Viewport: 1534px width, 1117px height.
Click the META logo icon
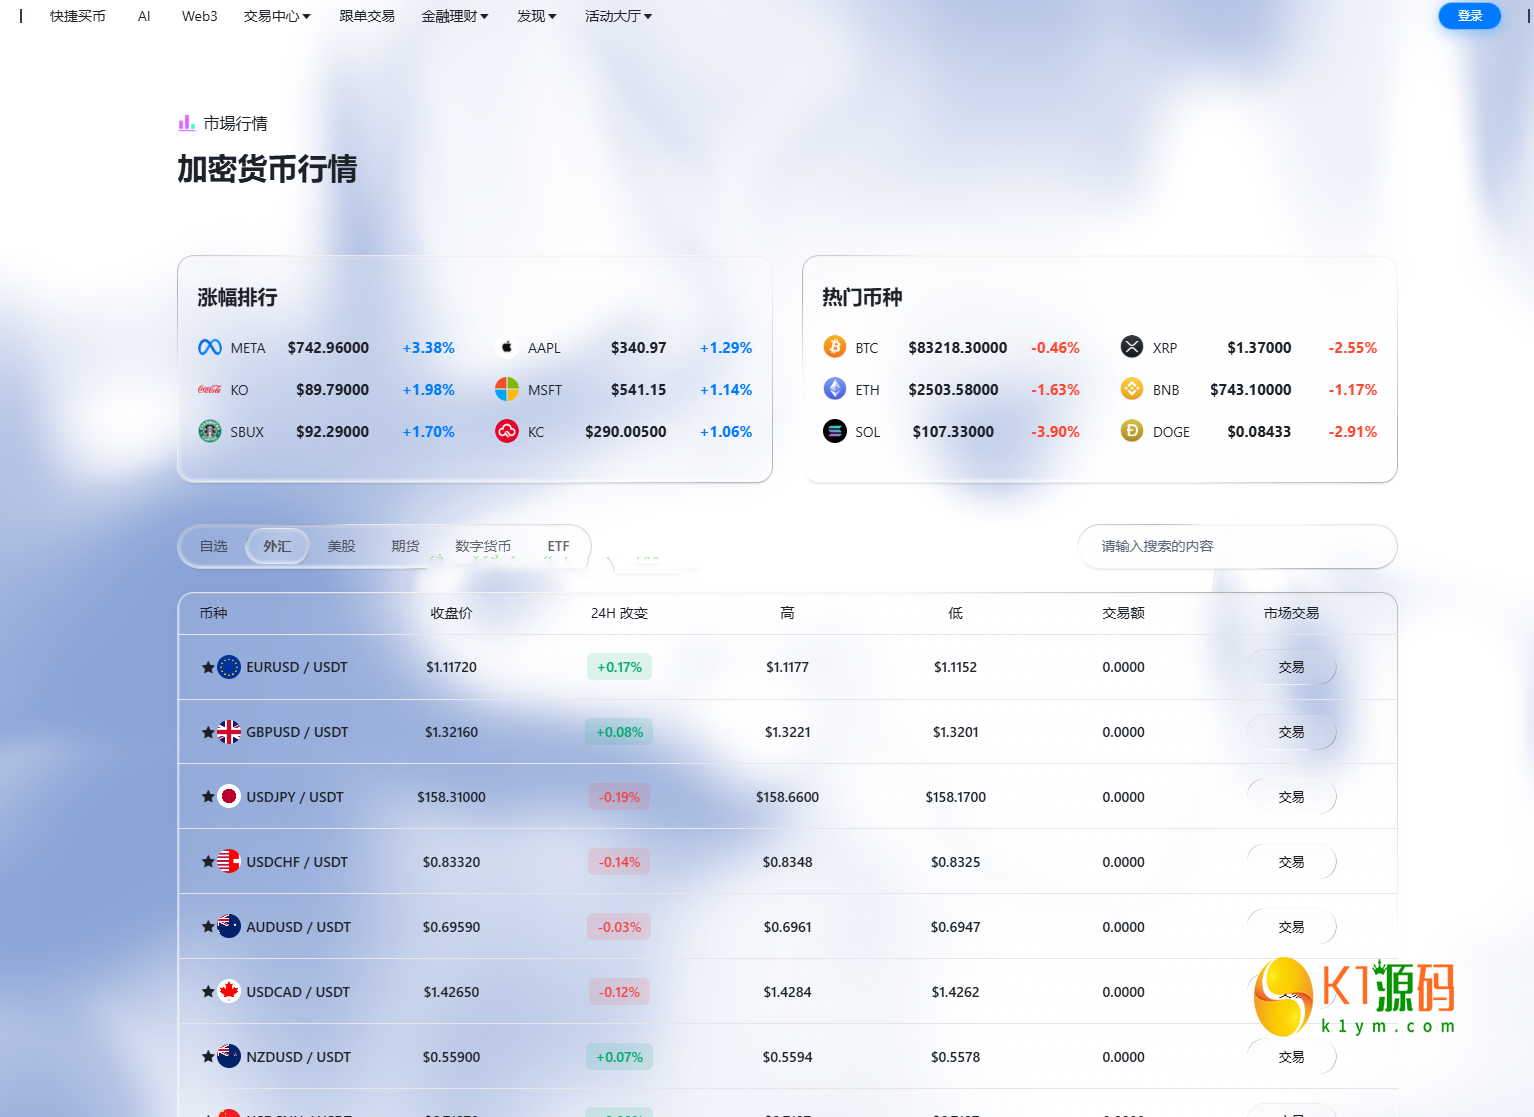210,348
